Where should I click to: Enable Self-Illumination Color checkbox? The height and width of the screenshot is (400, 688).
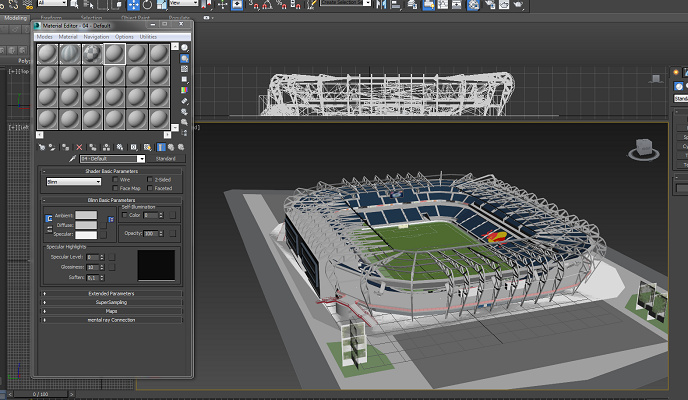pos(125,215)
